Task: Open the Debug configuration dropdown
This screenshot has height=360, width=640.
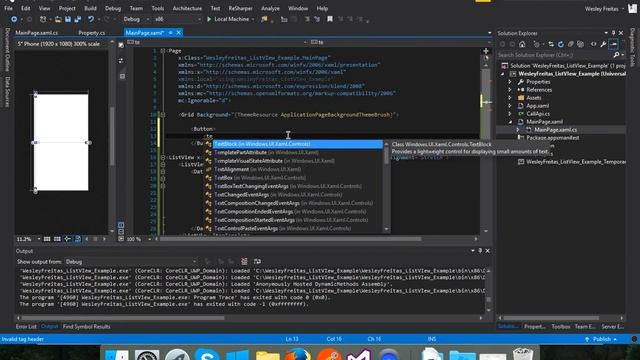Action: [x=136, y=19]
